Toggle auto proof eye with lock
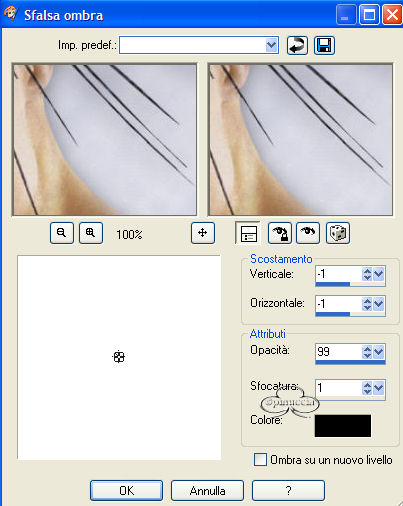Viewport: 403px width, 506px height. (280, 233)
